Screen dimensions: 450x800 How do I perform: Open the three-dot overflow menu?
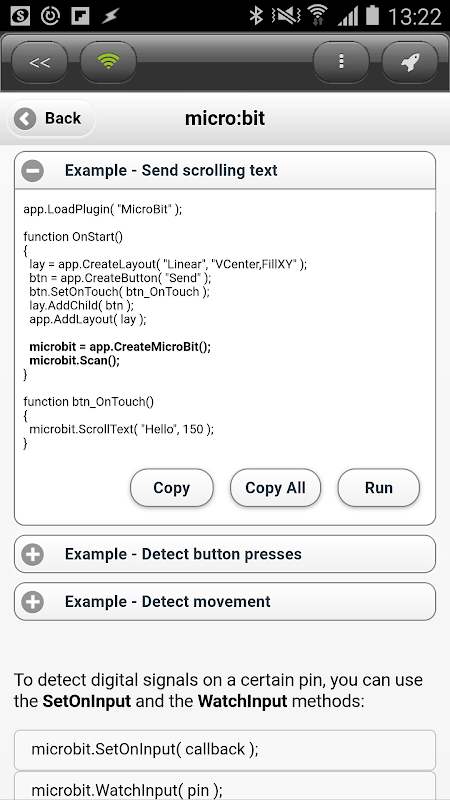click(x=341, y=62)
